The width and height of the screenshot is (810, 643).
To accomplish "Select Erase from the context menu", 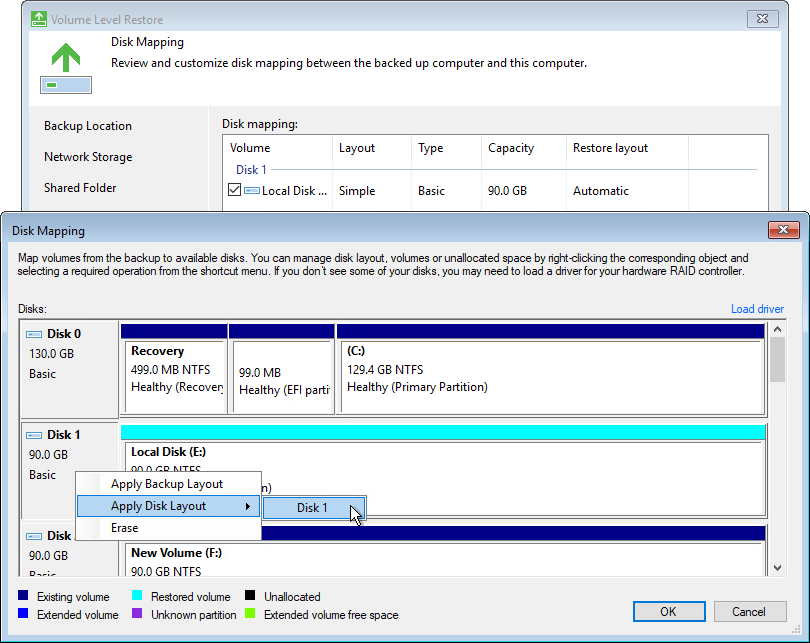I will [124, 528].
